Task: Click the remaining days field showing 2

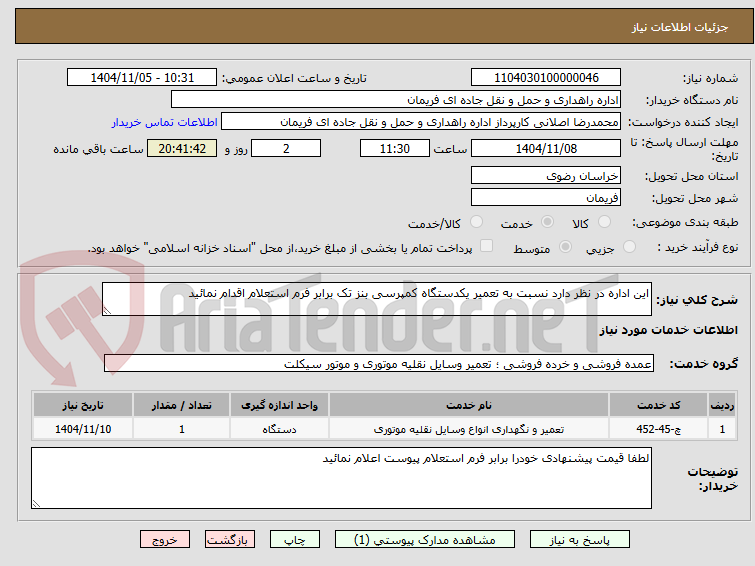Action: pyautogui.click(x=286, y=148)
